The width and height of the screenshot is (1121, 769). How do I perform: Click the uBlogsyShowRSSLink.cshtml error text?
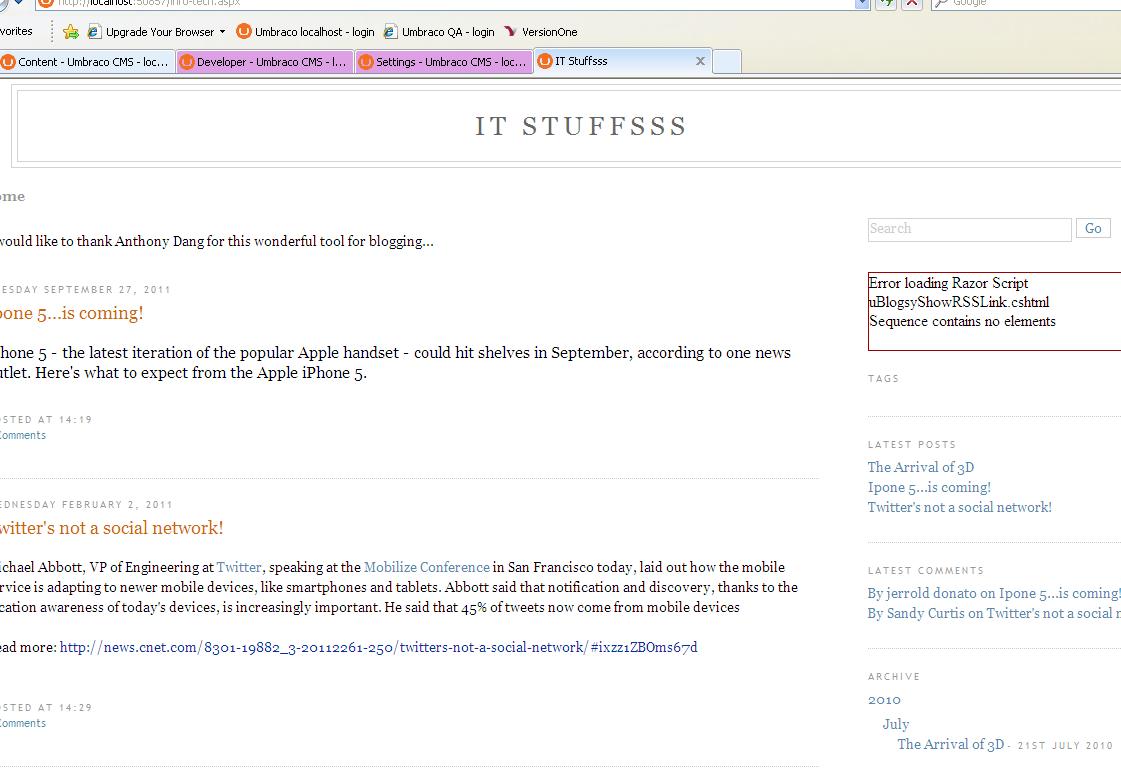pos(959,302)
